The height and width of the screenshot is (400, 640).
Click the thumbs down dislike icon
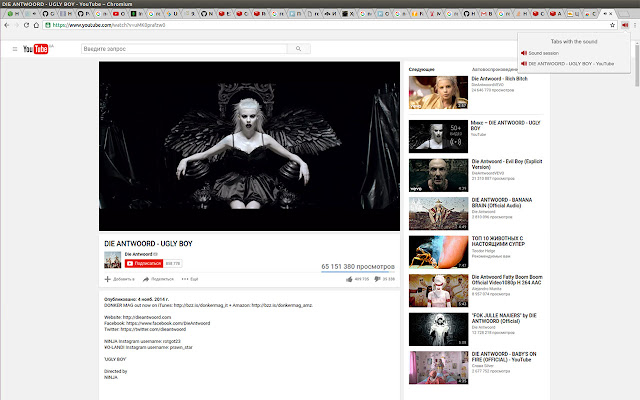click(377, 279)
